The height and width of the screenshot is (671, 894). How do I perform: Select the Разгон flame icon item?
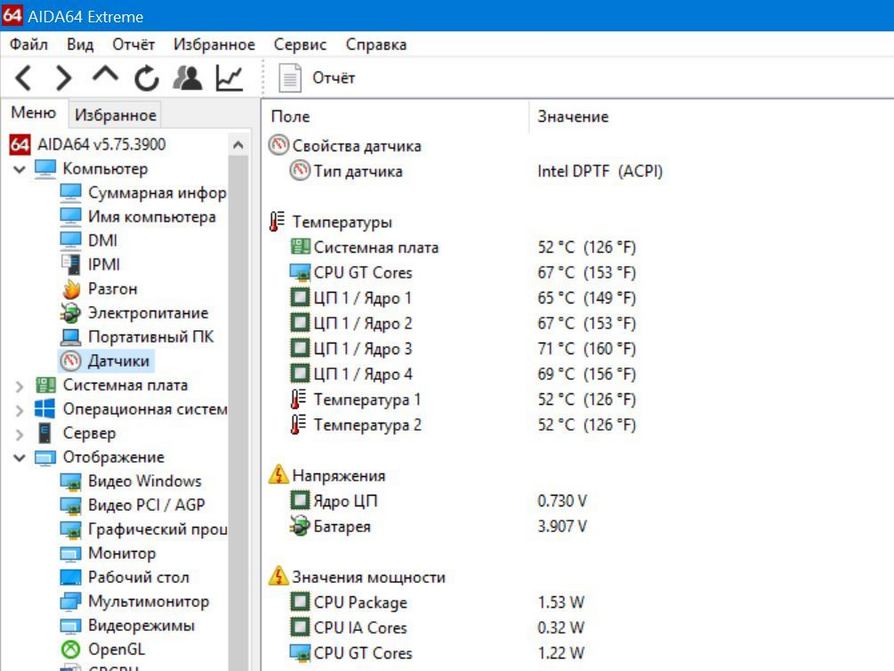112,289
